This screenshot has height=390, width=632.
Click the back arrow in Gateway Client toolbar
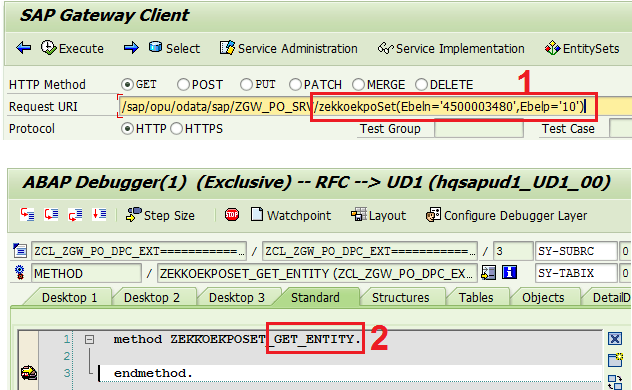23,48
